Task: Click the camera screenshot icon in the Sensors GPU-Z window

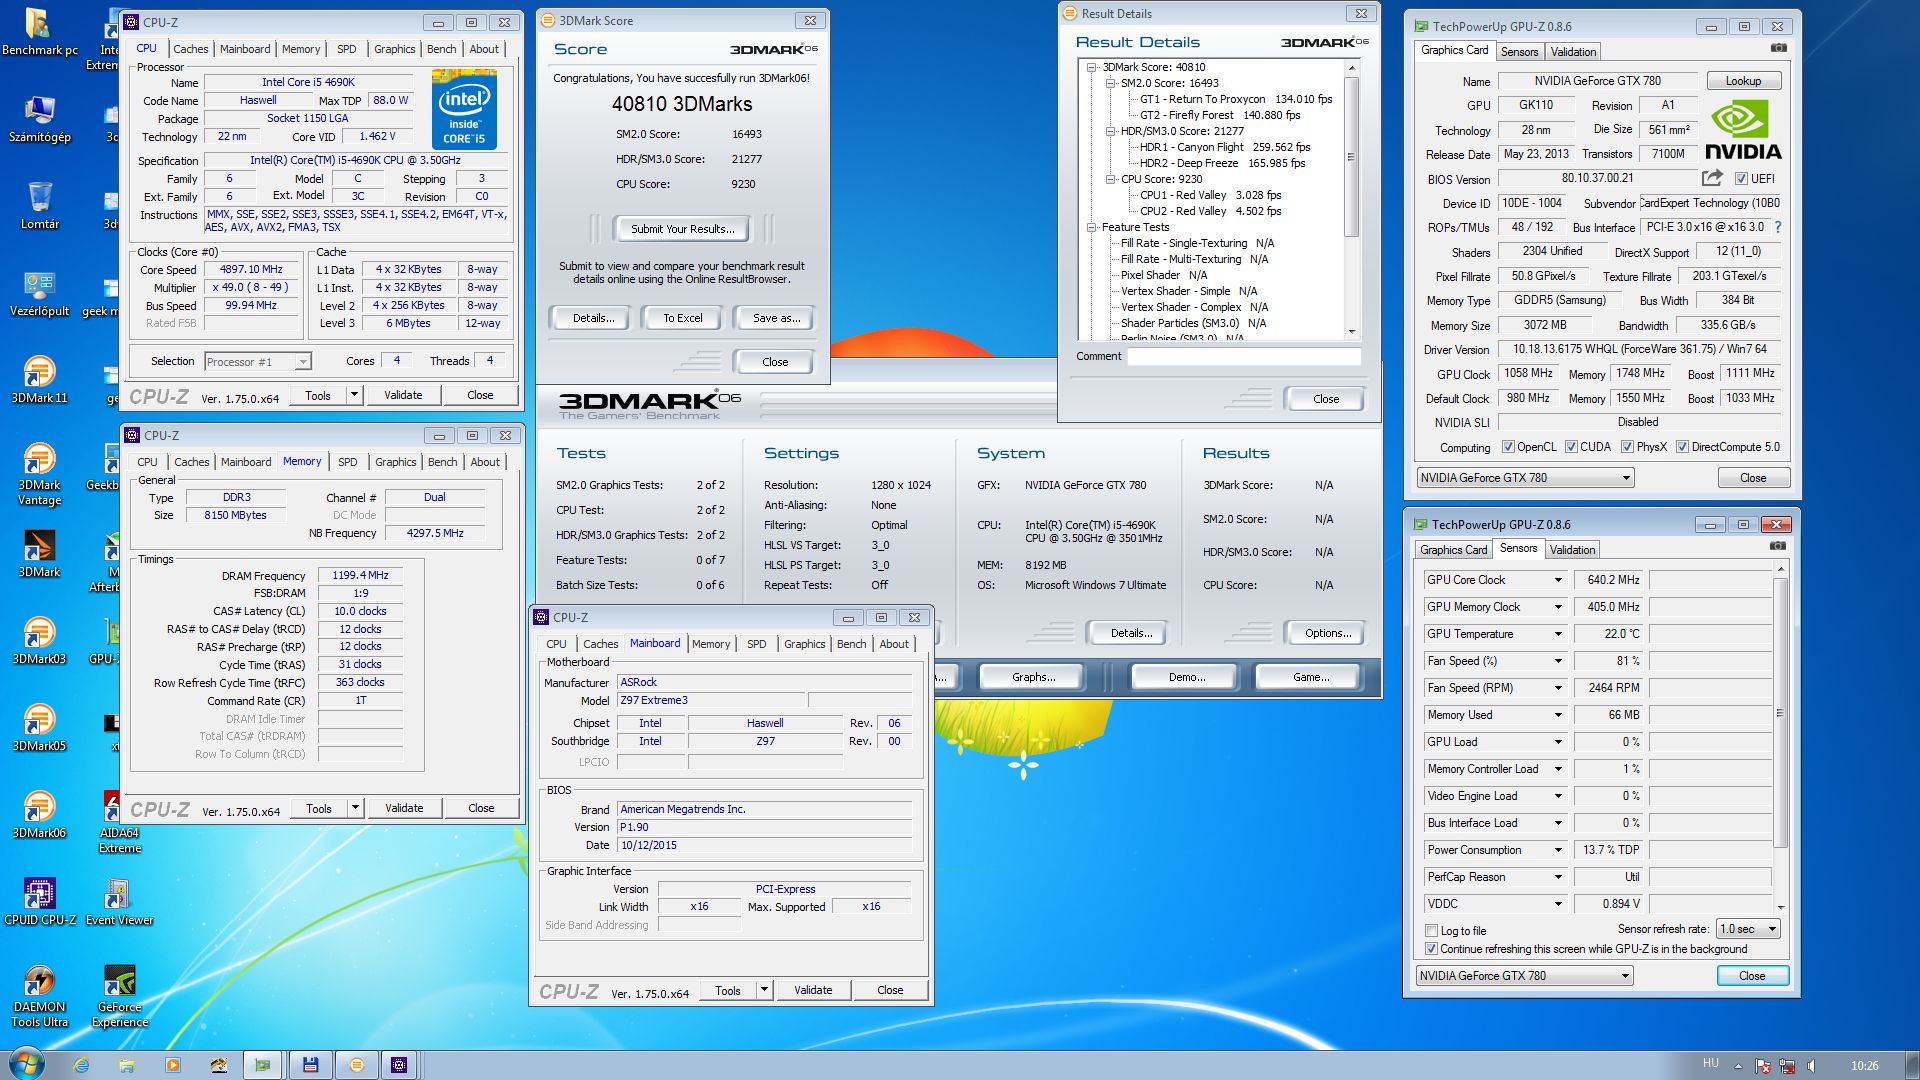Action: click(x=1777, y=546)
